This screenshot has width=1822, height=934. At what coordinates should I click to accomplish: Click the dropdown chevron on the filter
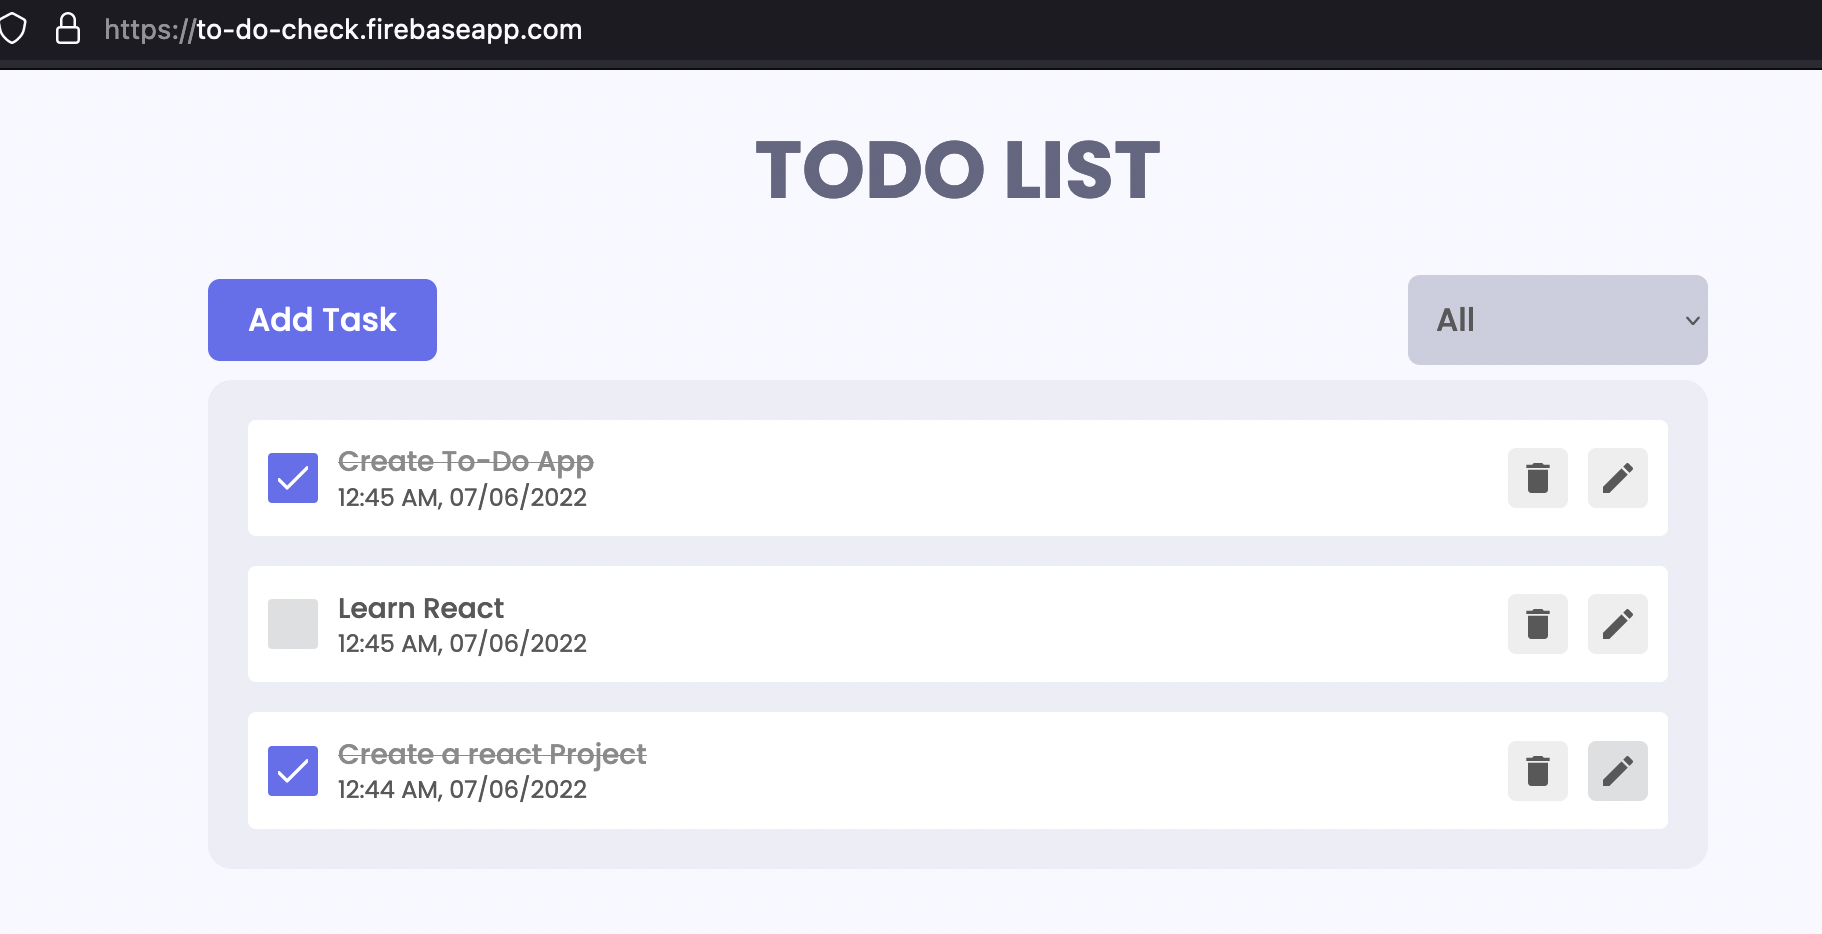pos(1692,320)
